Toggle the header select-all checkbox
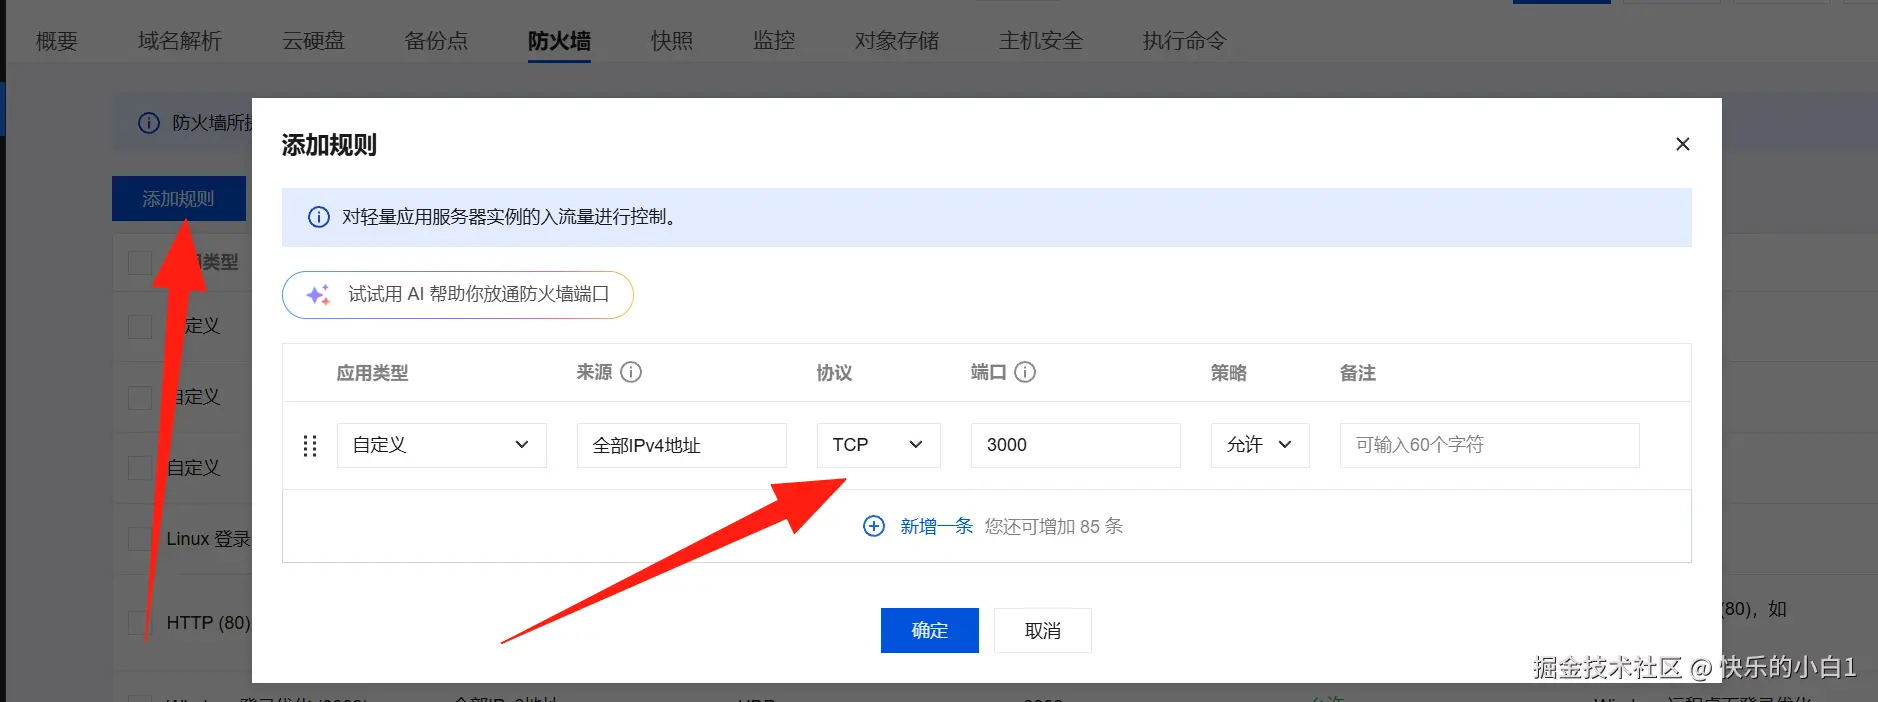1878x702 pixels. click(x=140, y=262)
